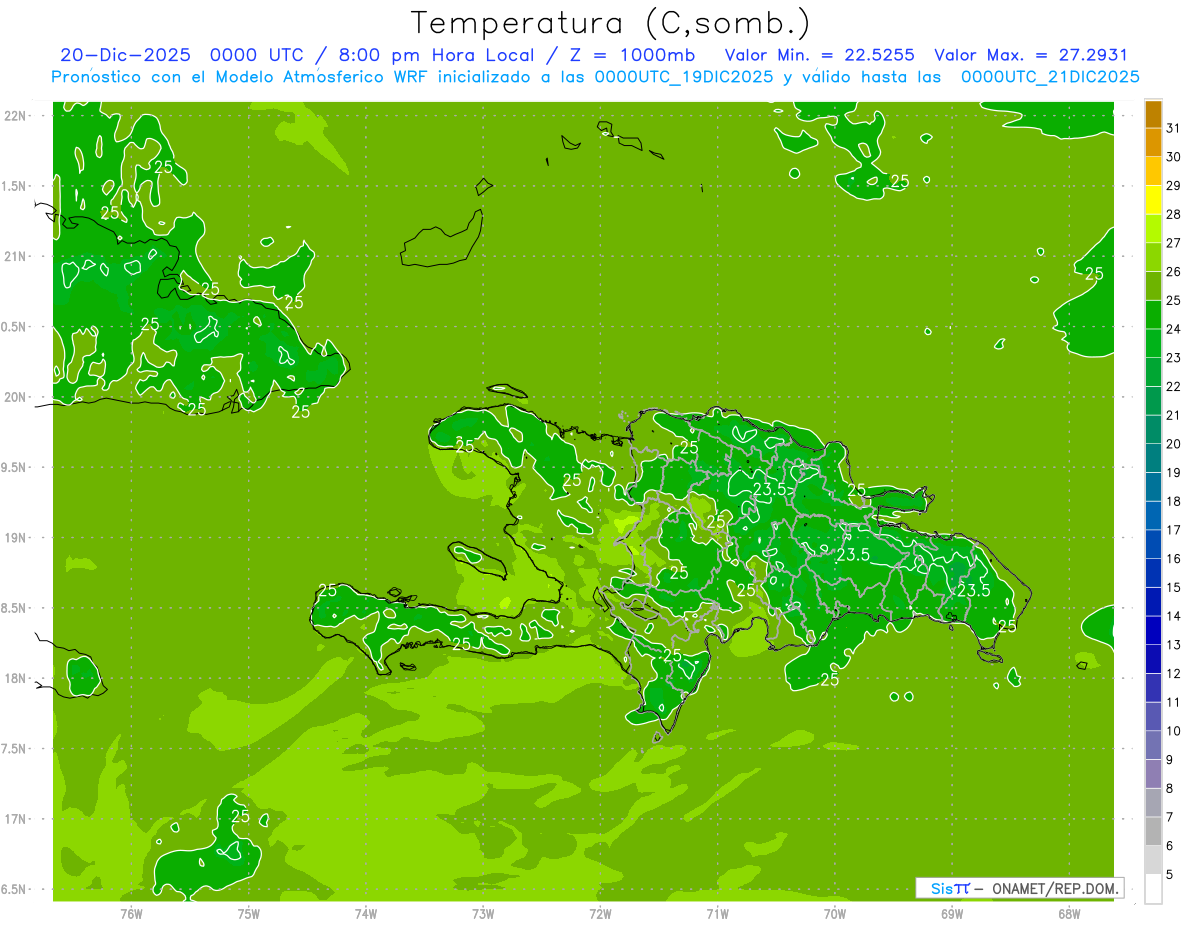Click the number 23 on the color scale
Viewport: 1200px width, 927px height.
(x=1174, y=358)
